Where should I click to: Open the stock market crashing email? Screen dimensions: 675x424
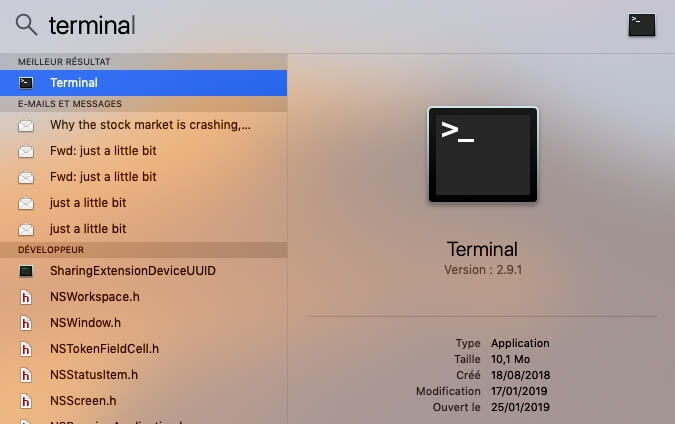(x=143, y=125)
